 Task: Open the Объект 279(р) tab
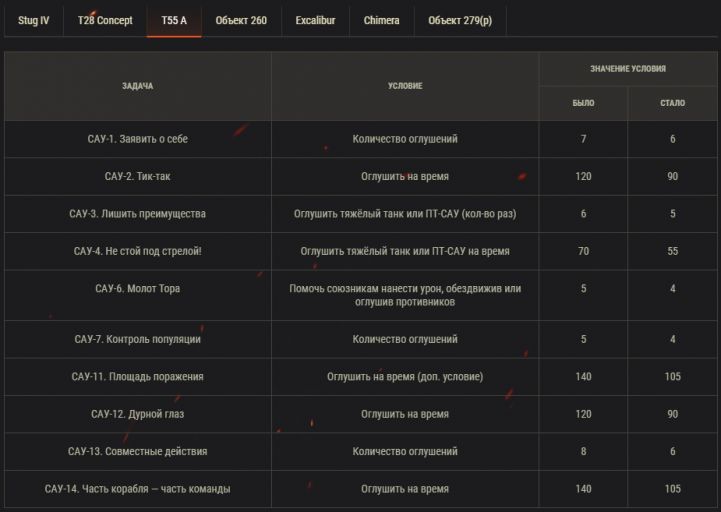click(x=460, y=20)
